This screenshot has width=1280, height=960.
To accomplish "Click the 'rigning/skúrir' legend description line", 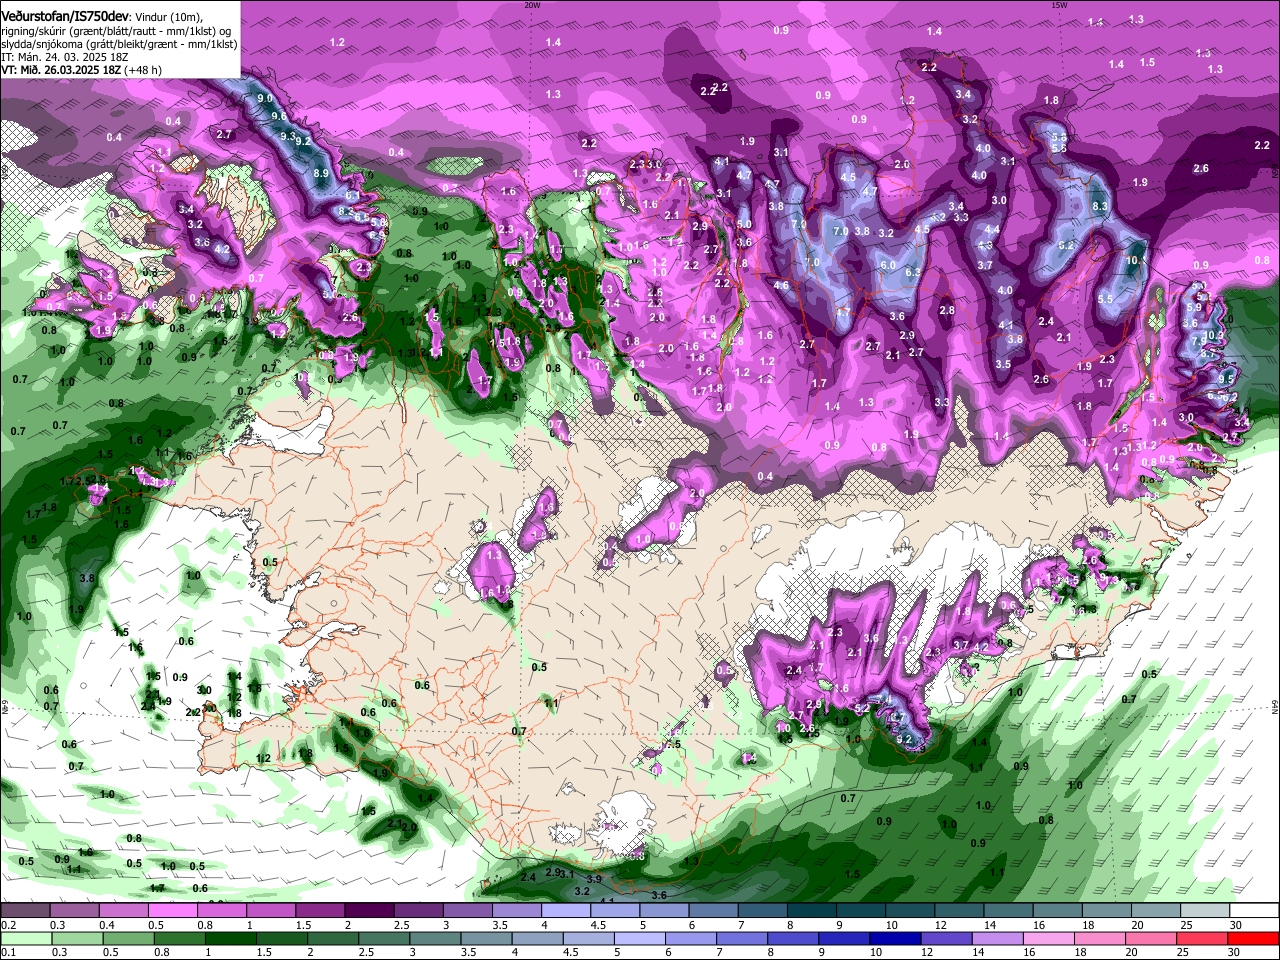I will coord(115,31).
